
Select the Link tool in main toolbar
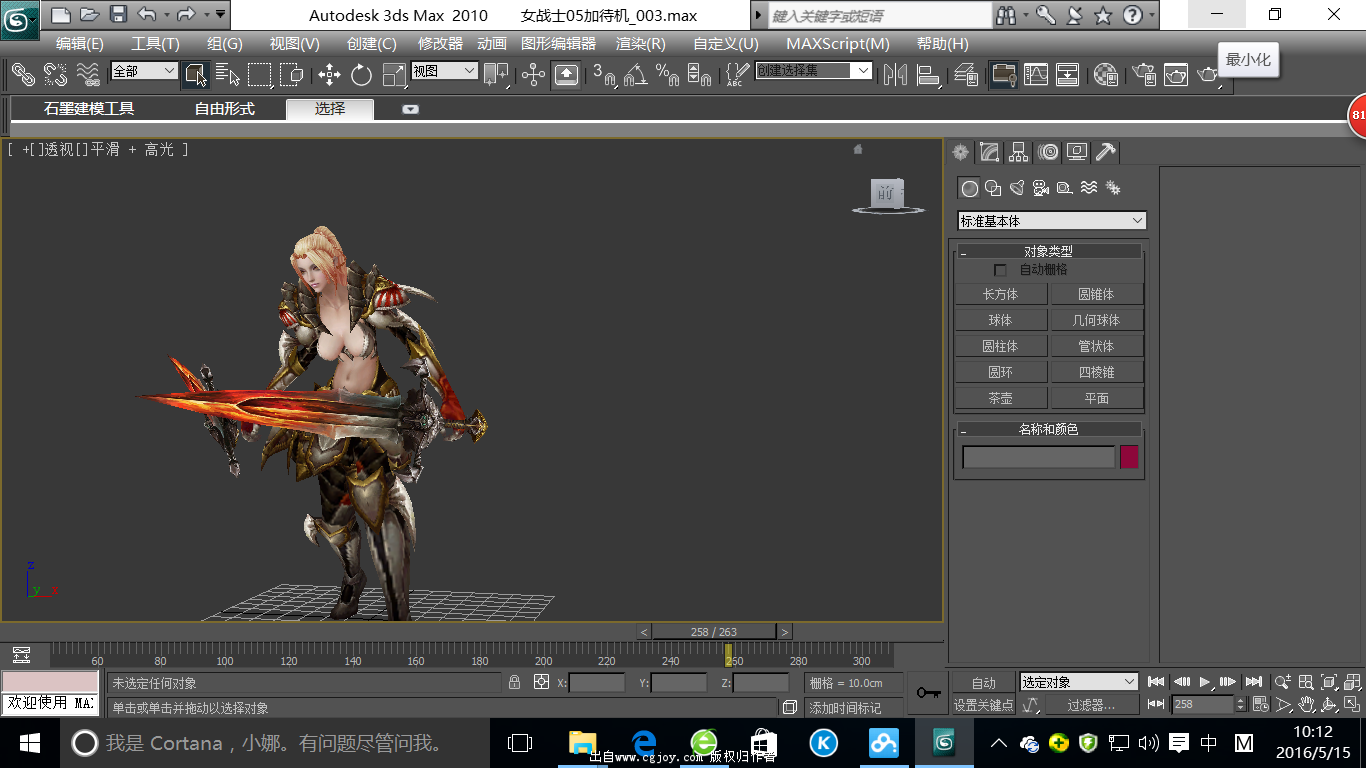pyautogui.click(x=23, y=74)
